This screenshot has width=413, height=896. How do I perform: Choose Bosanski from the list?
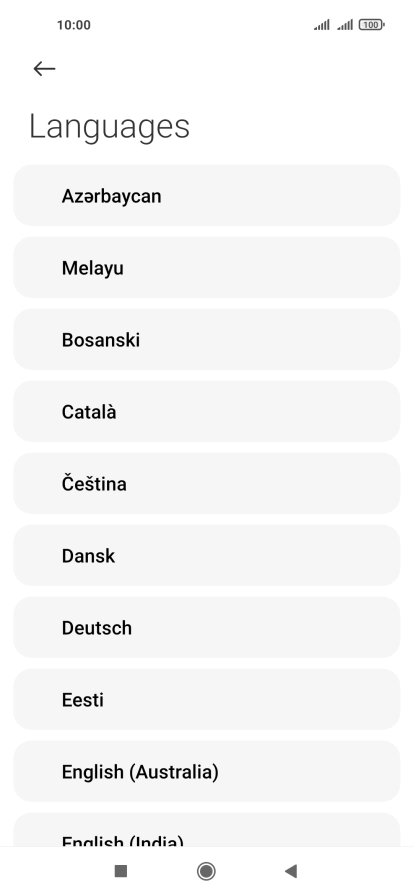[206, 339]
